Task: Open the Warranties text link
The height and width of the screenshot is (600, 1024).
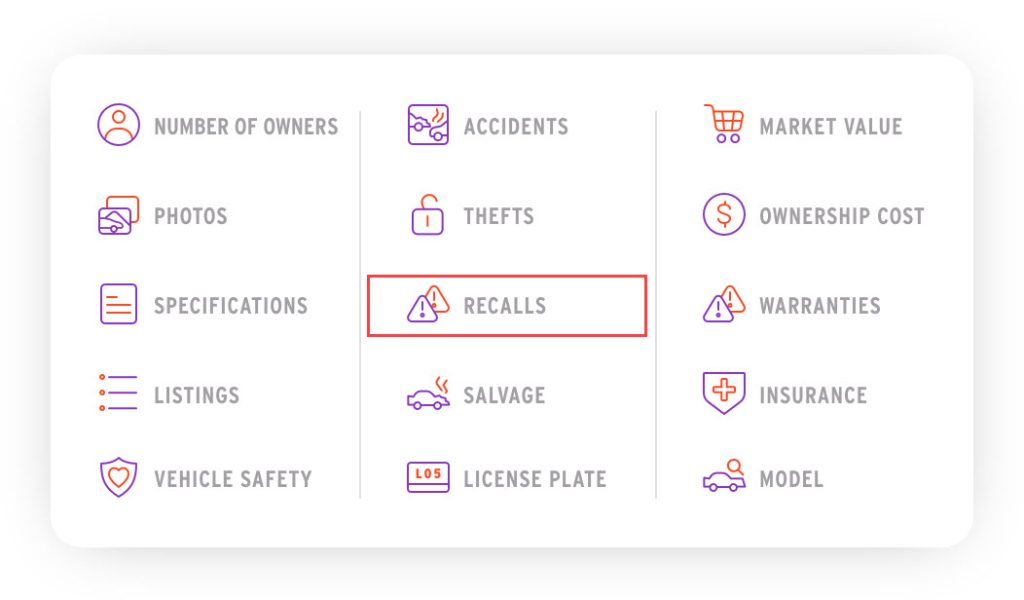Action: coord(820,306)
